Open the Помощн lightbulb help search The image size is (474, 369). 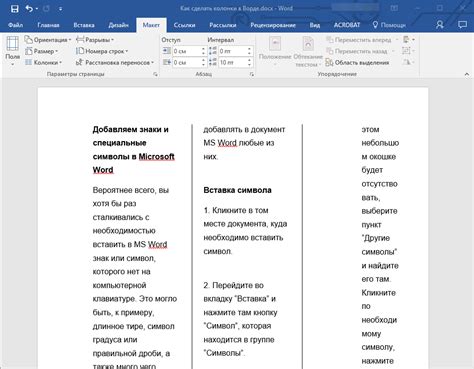click(x=389, y=25)
